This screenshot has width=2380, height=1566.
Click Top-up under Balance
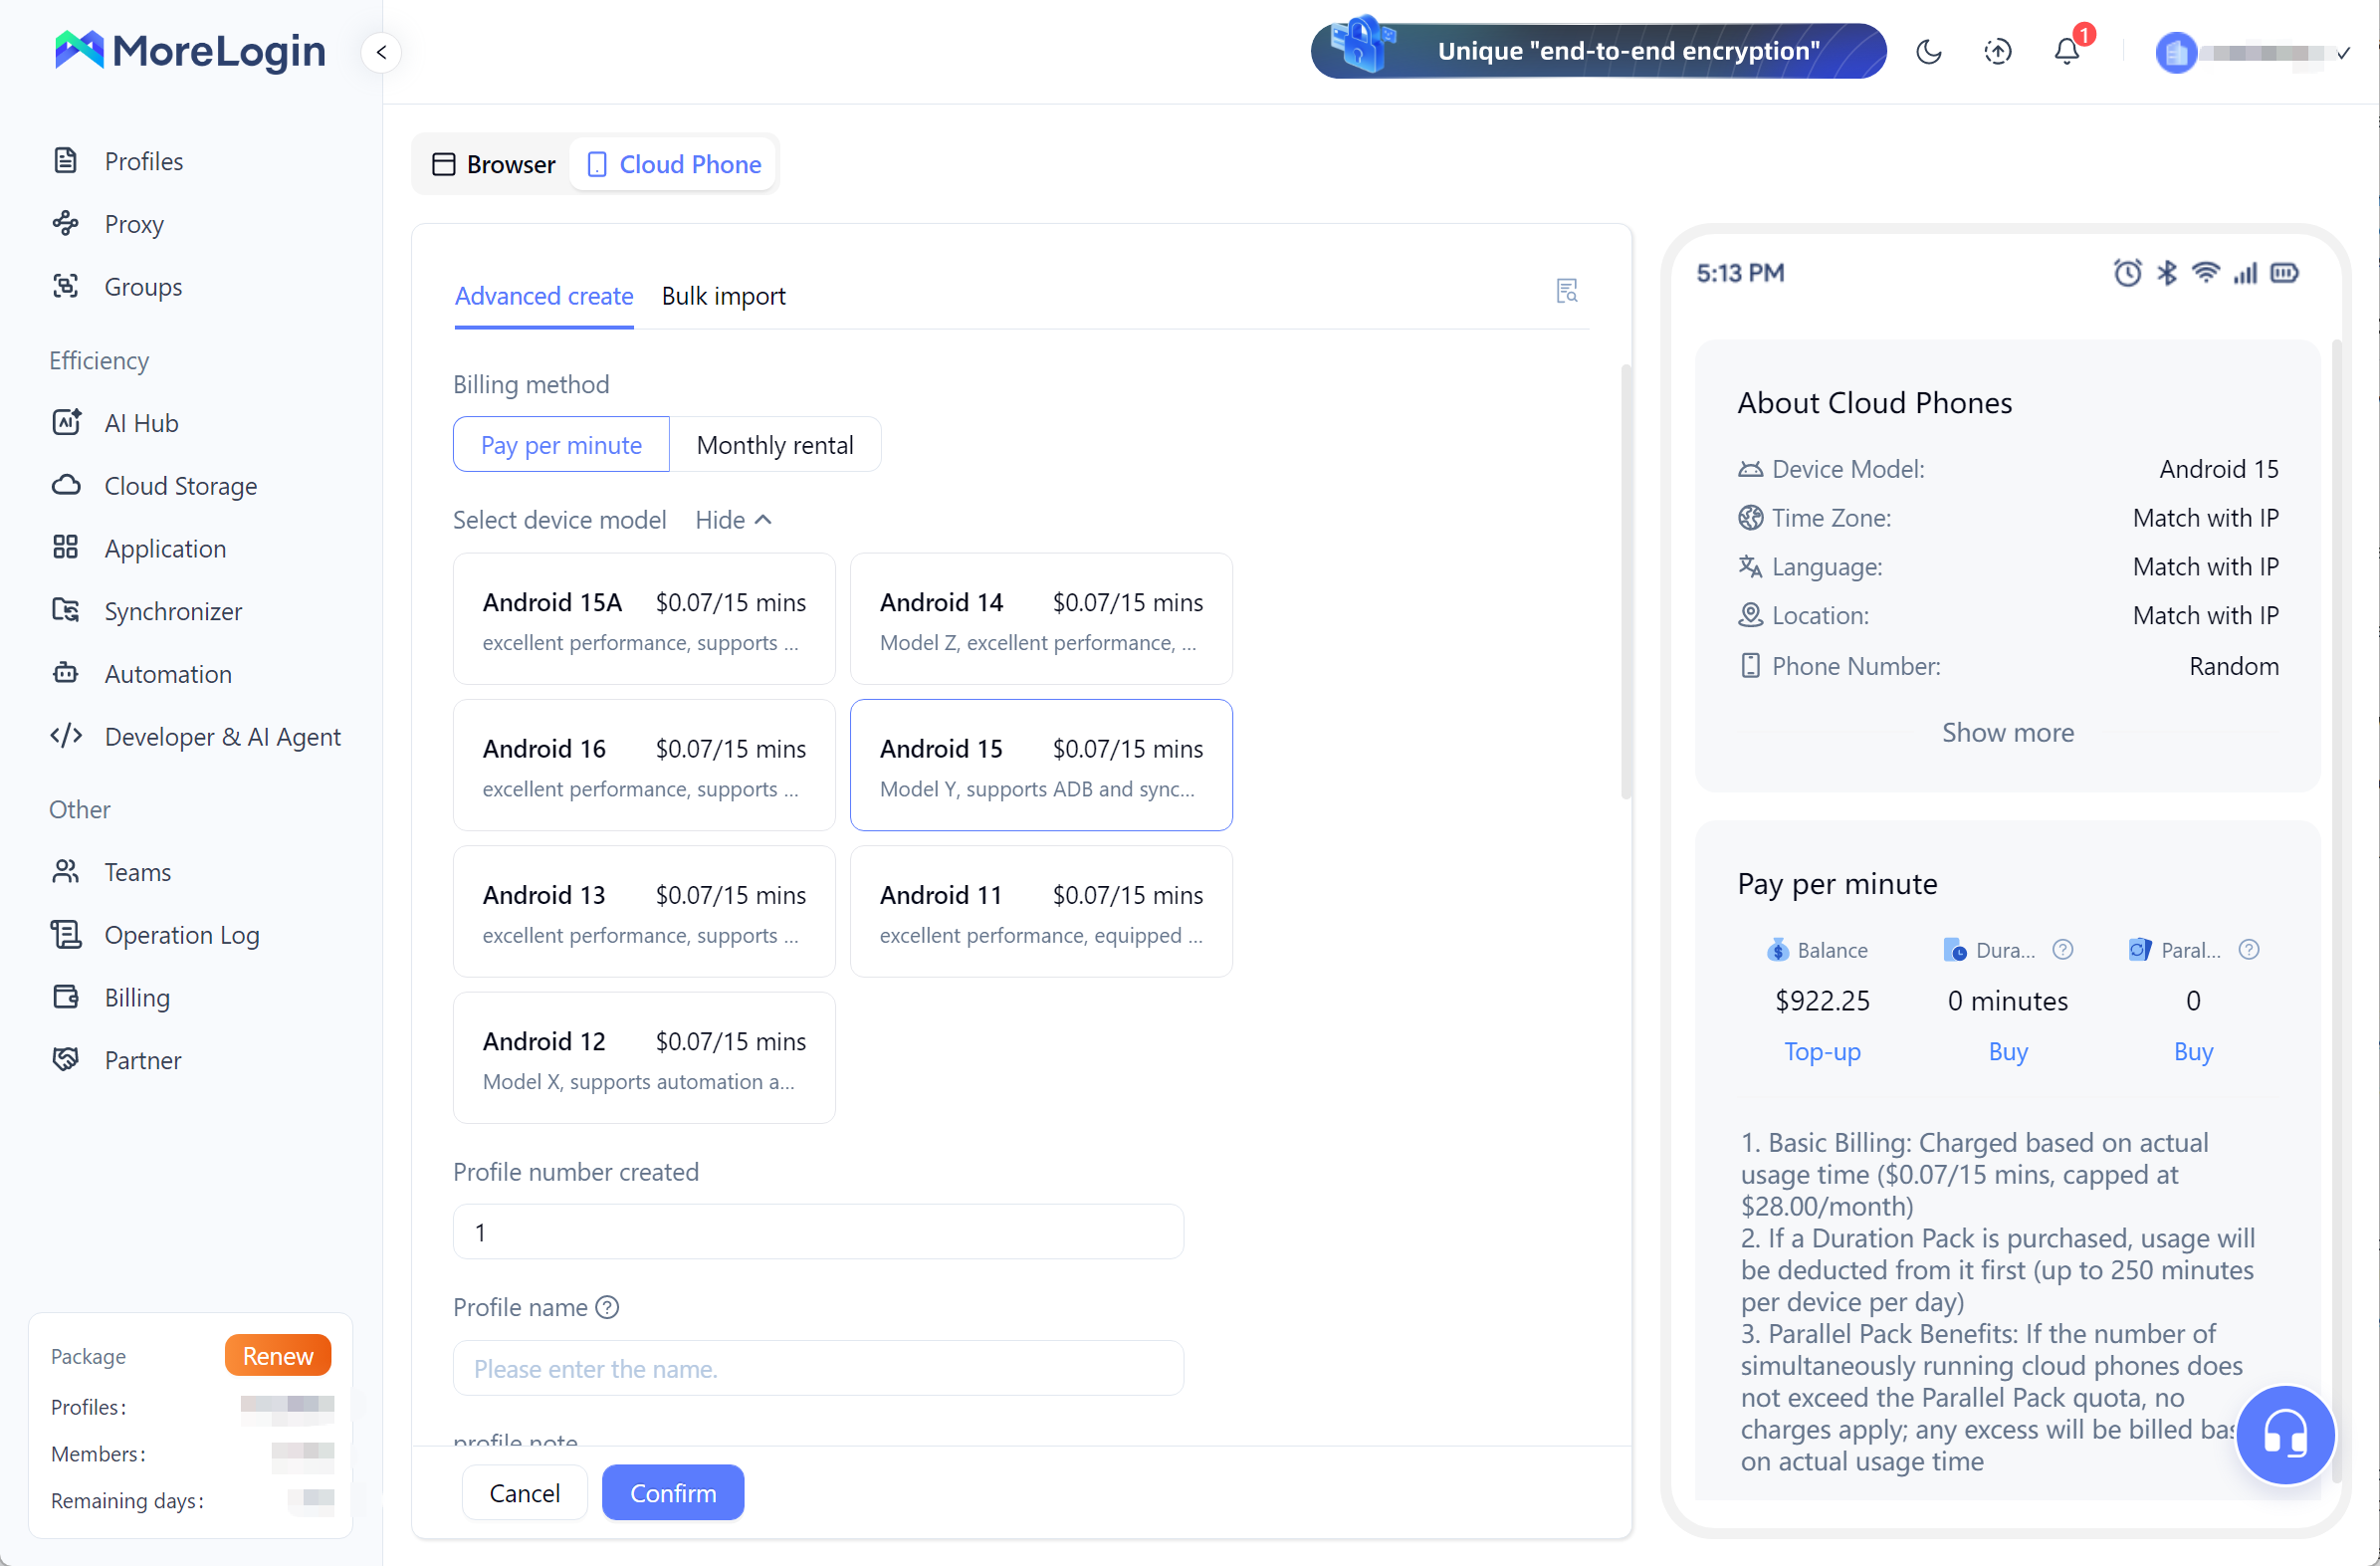pos(1822,1052)
